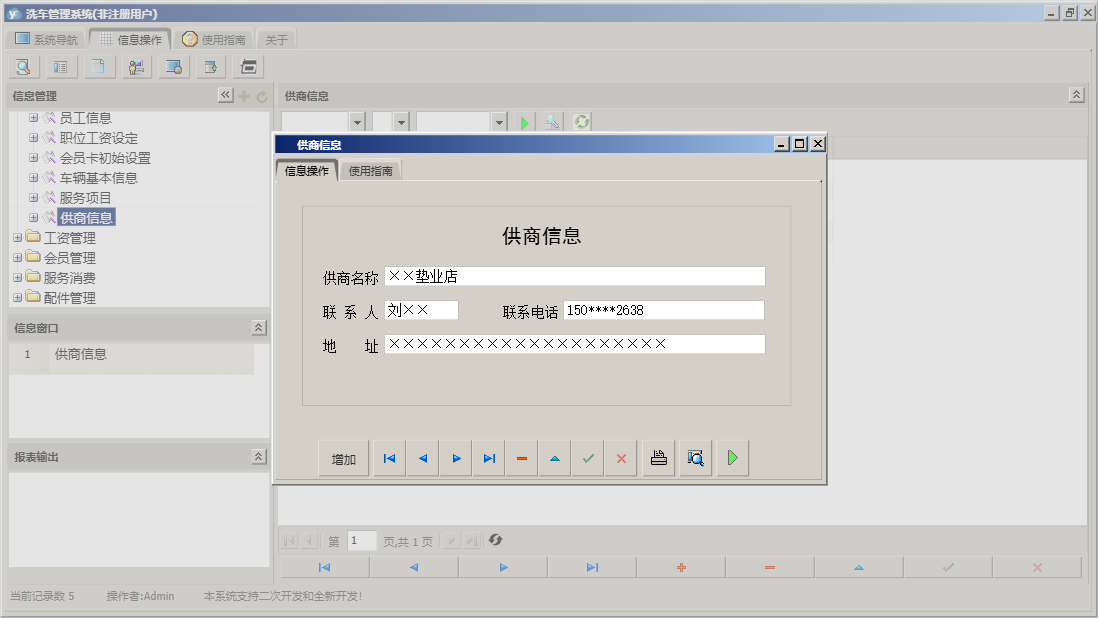The width and height of the screenshot is (1098, 618).
Task: Collapse the 供商信息 main panel header
Action: pyautogui.click(x=1076, y=94)
